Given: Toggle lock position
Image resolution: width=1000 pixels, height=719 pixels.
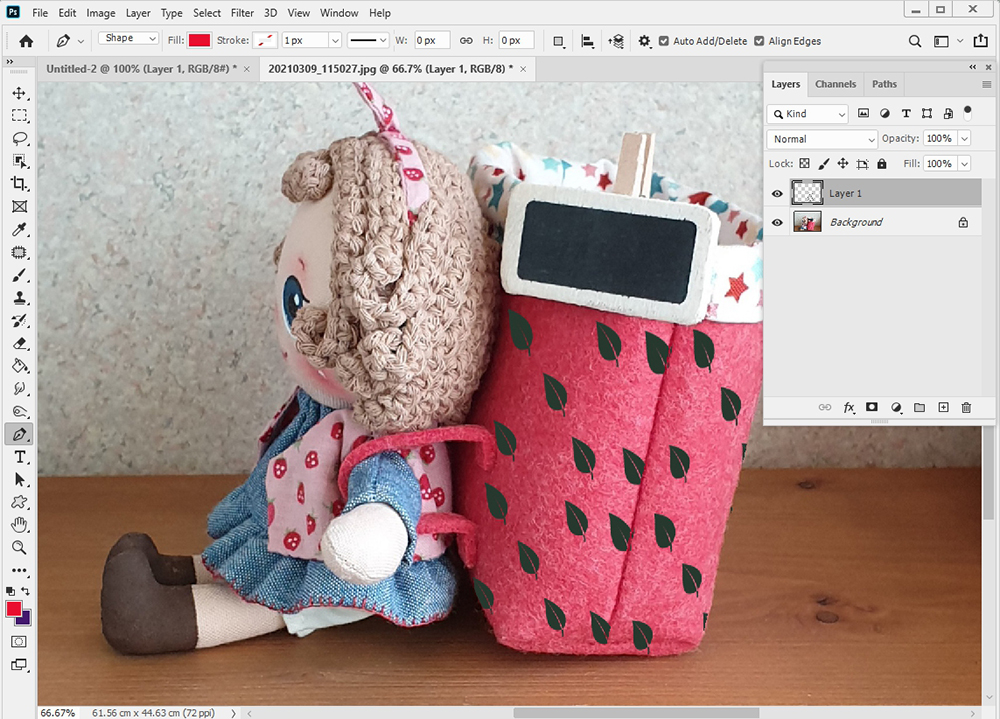Looking at the screenshot, I should pos(842,164).
